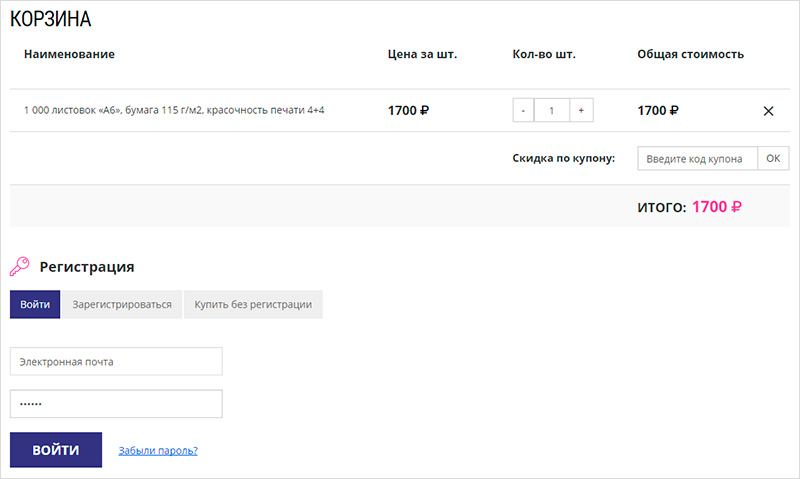Click the КОРЗИНА page heading
800x479 pixels.
click(51, 19)
